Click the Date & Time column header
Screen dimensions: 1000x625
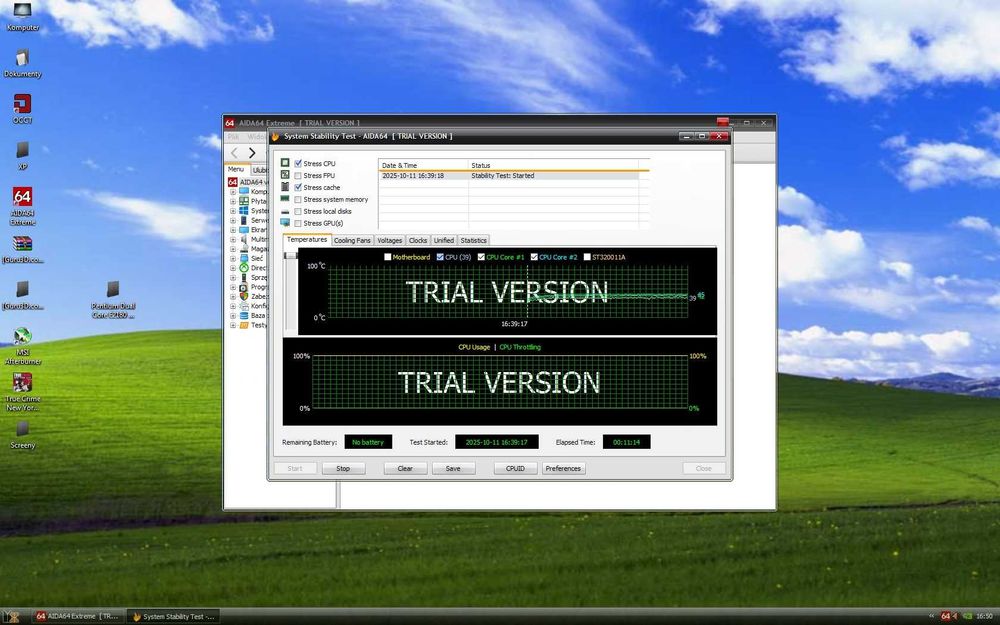tap(423, 165)
